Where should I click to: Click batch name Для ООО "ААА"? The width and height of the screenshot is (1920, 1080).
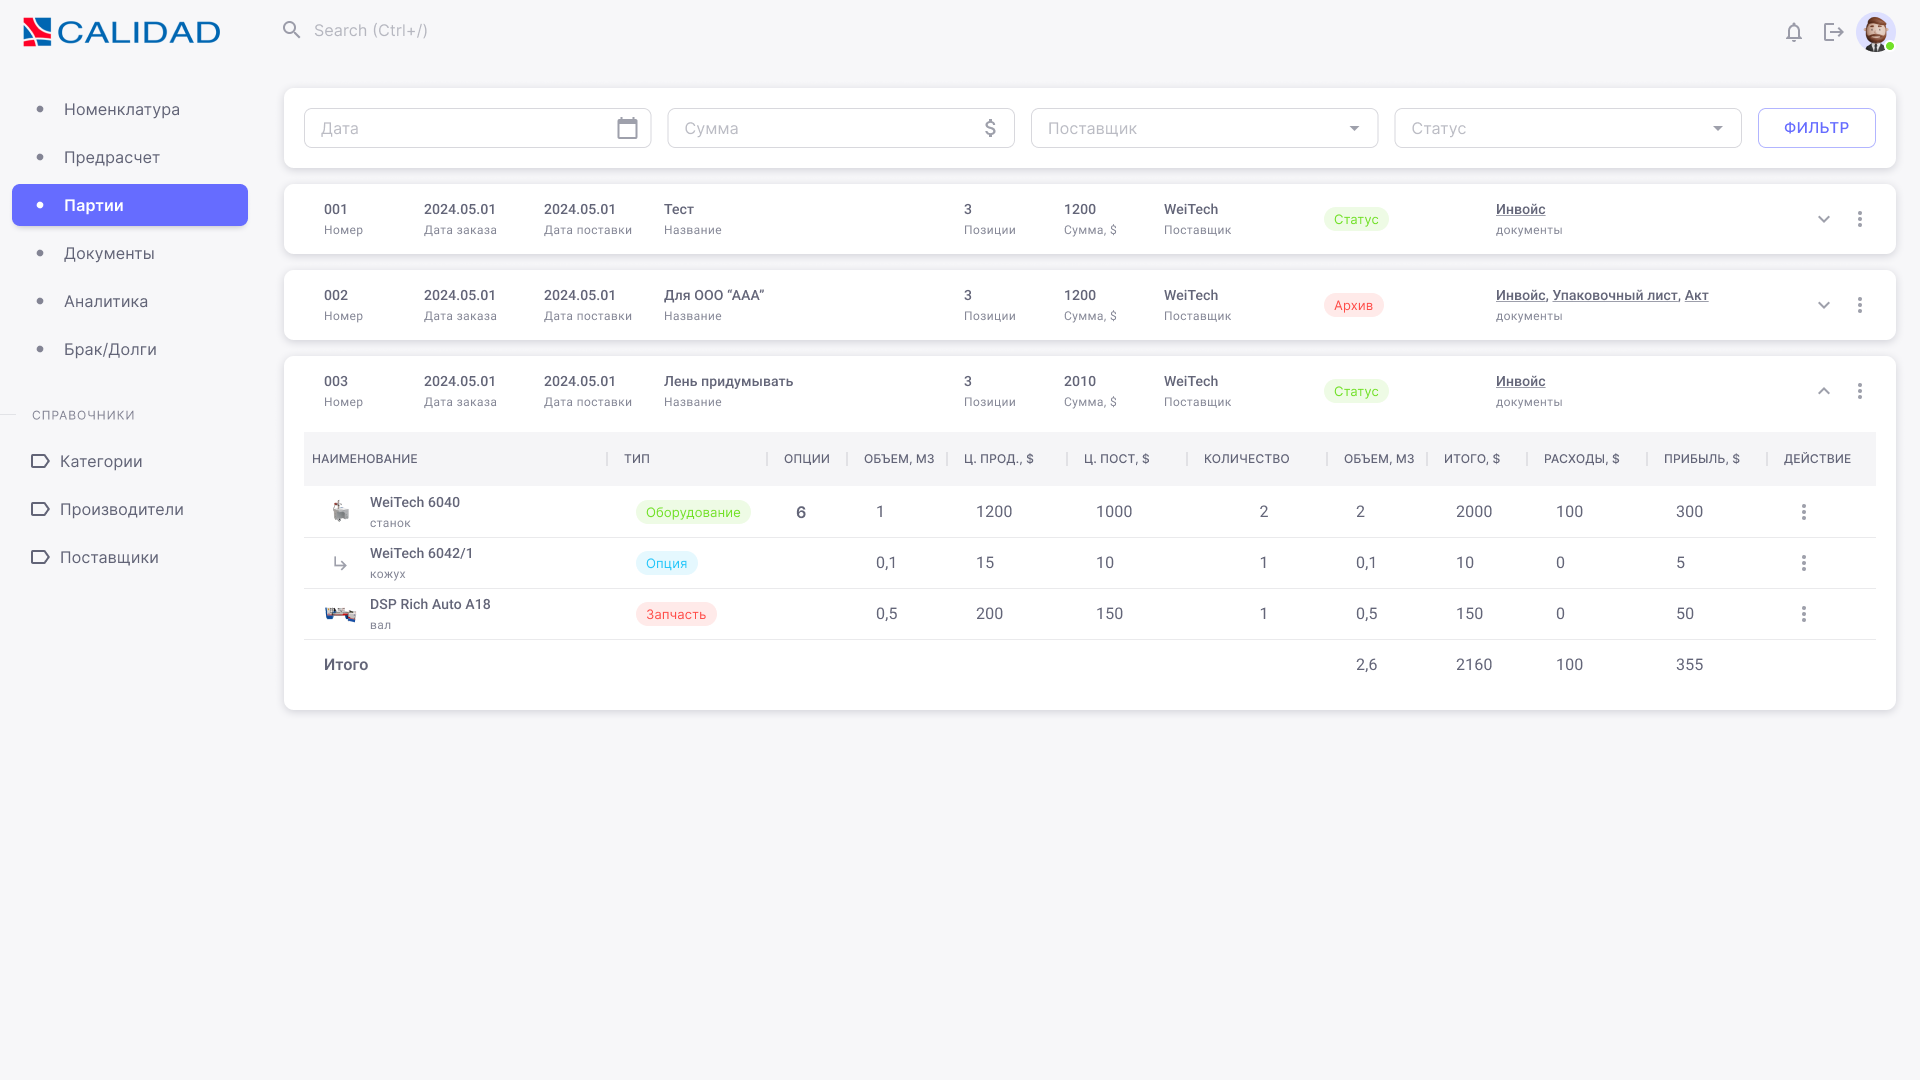714,295
